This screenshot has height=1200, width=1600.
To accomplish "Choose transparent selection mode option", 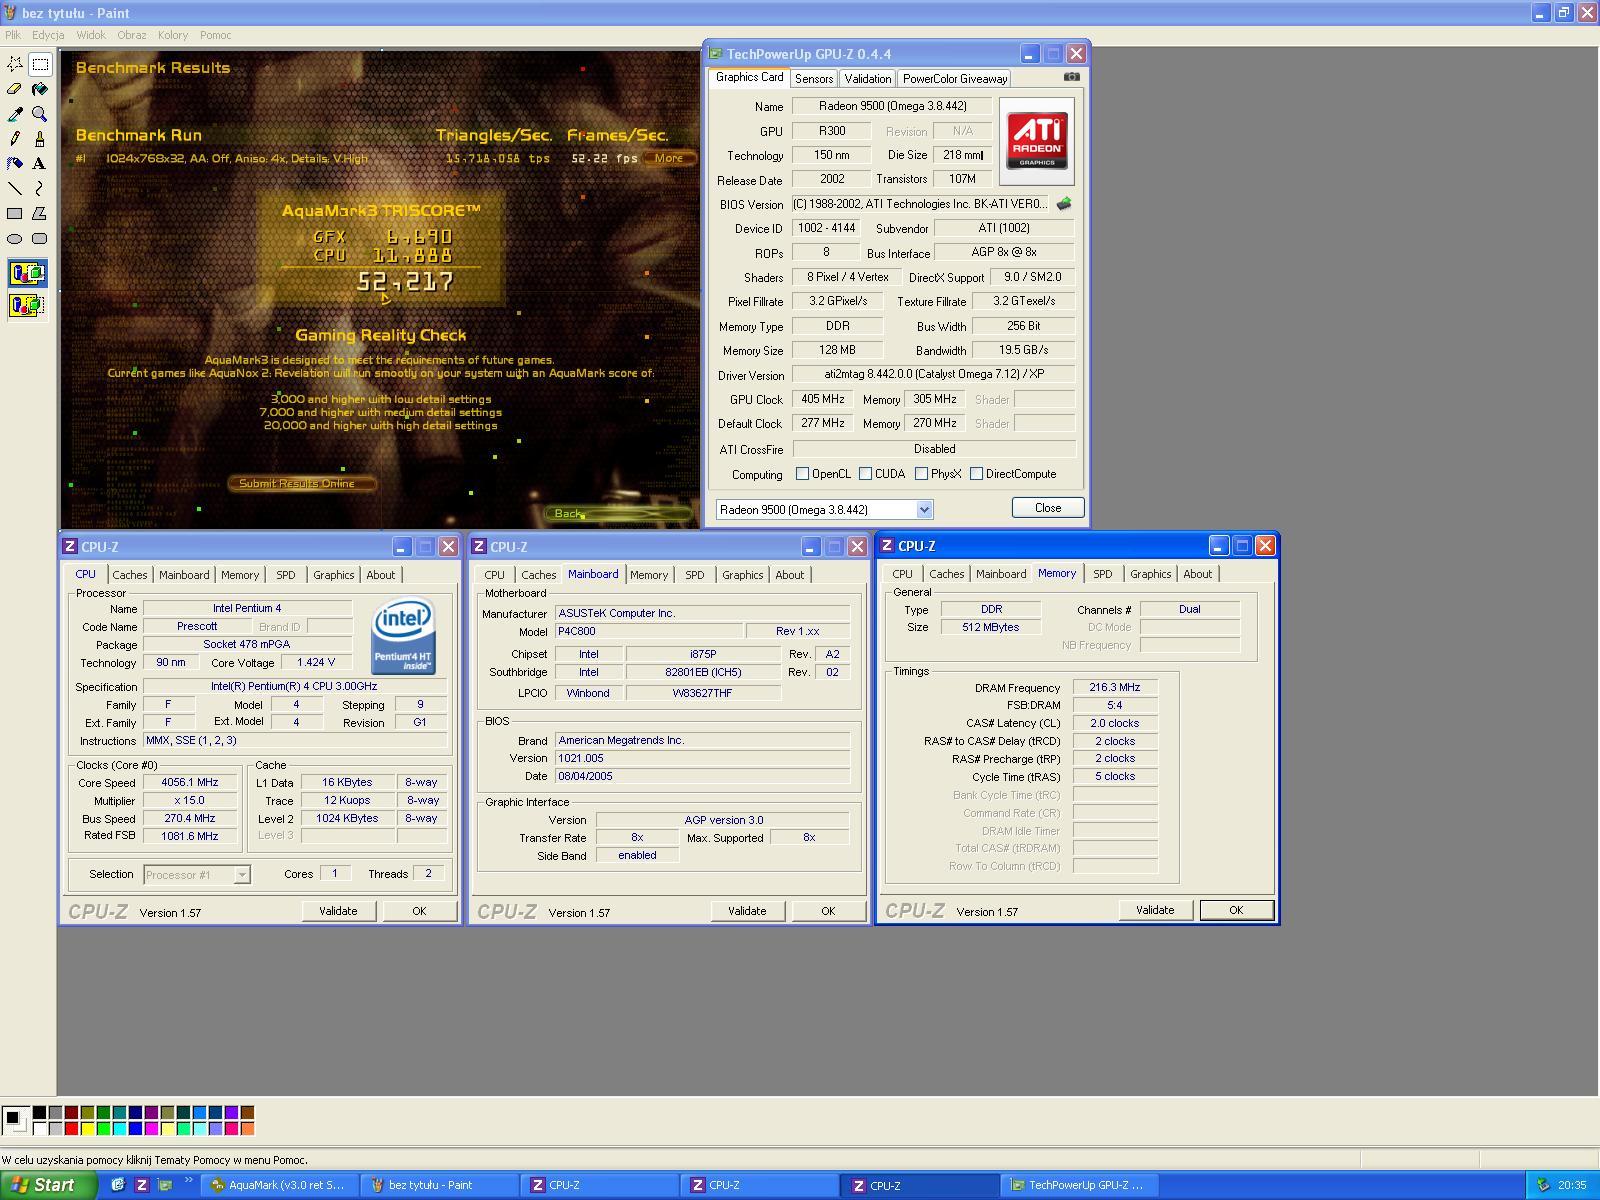I will tap(27, 305).
